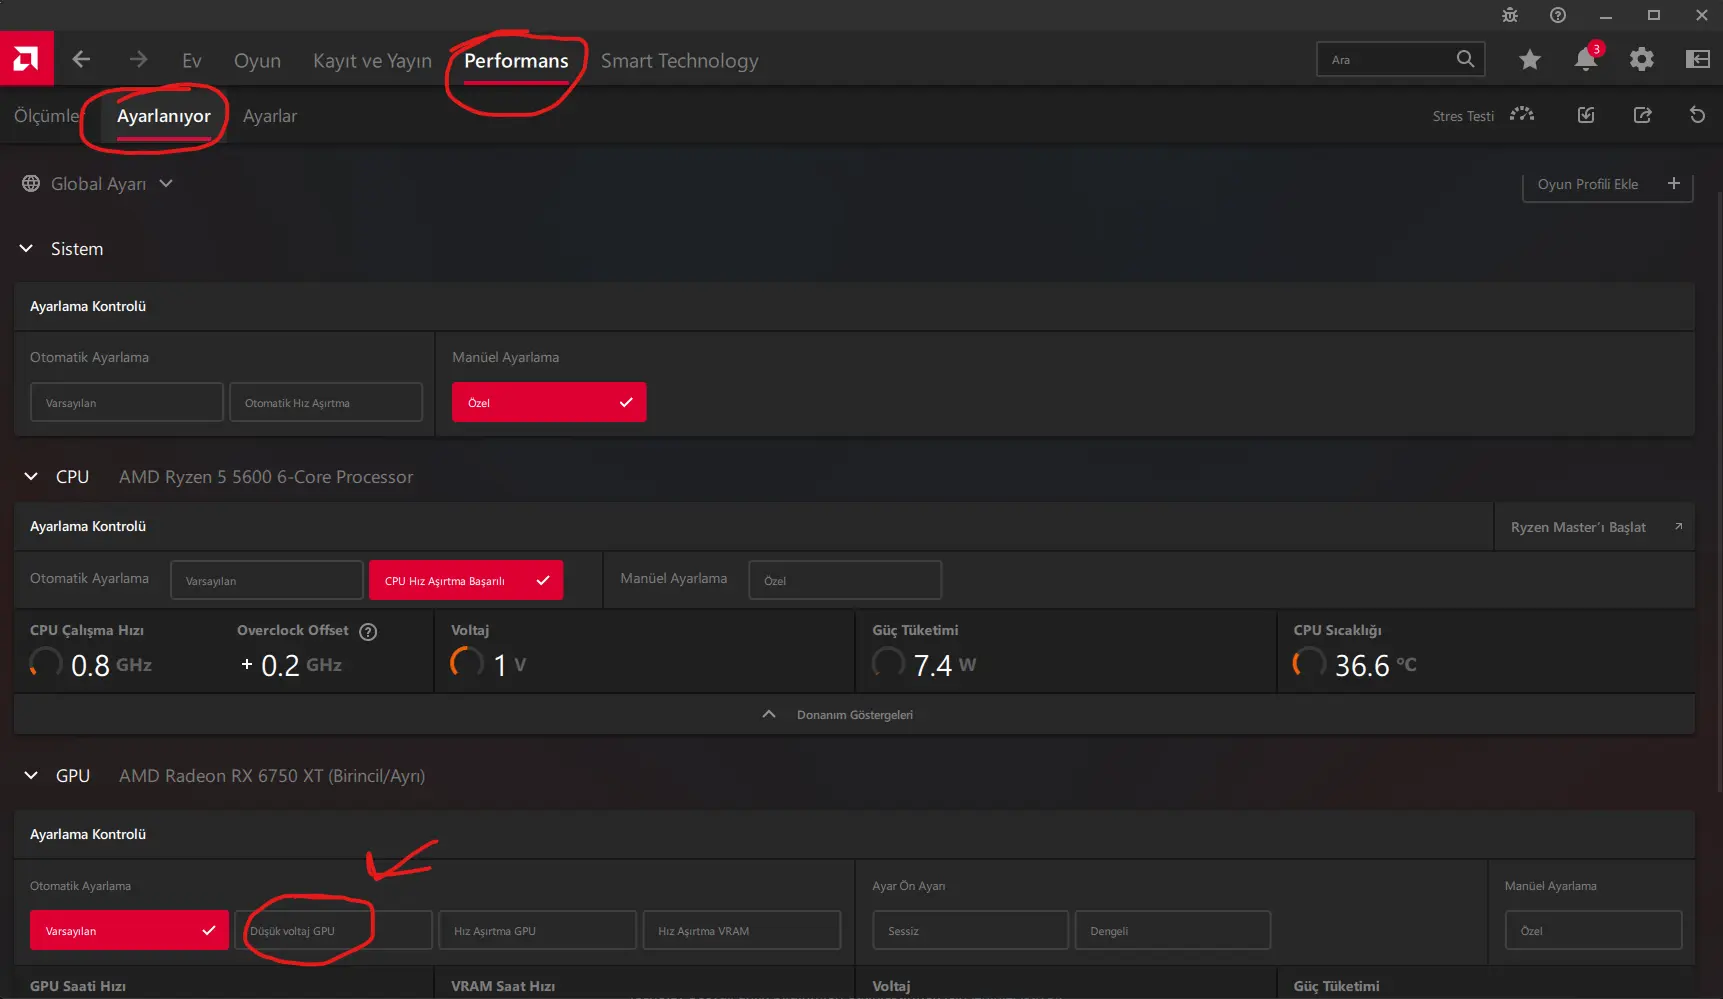Select Düşük voltaj GPU option

334,930
